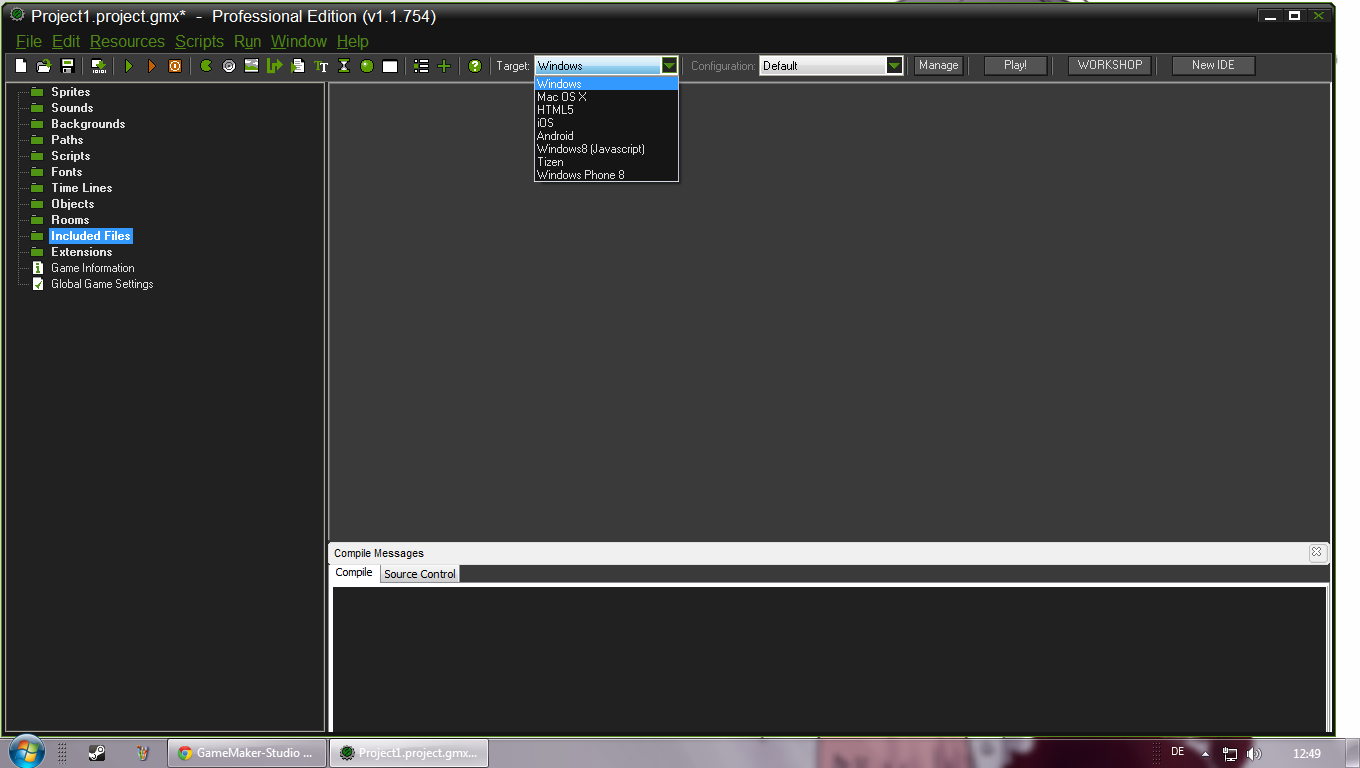Choose Windows Phone 8 as target
The height and width of the screenshot is (768, 1360).
click(x=606, y=175)
